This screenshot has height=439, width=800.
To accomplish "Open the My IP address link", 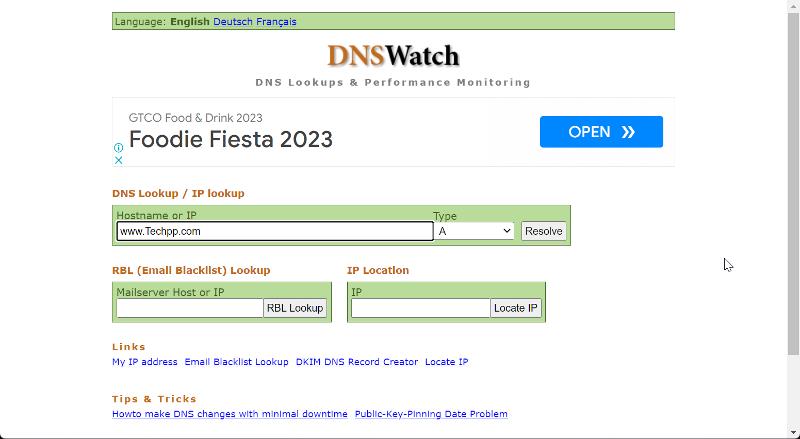I will (145, 362).
